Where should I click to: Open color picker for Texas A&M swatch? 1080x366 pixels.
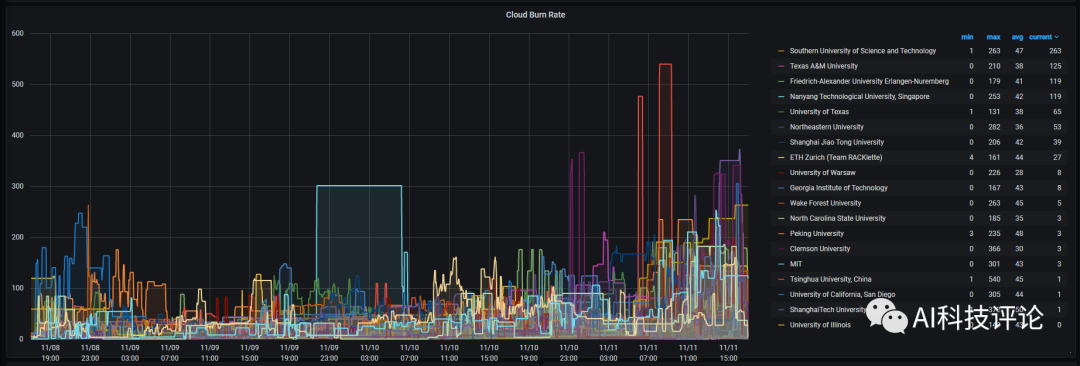click(781, 66)
